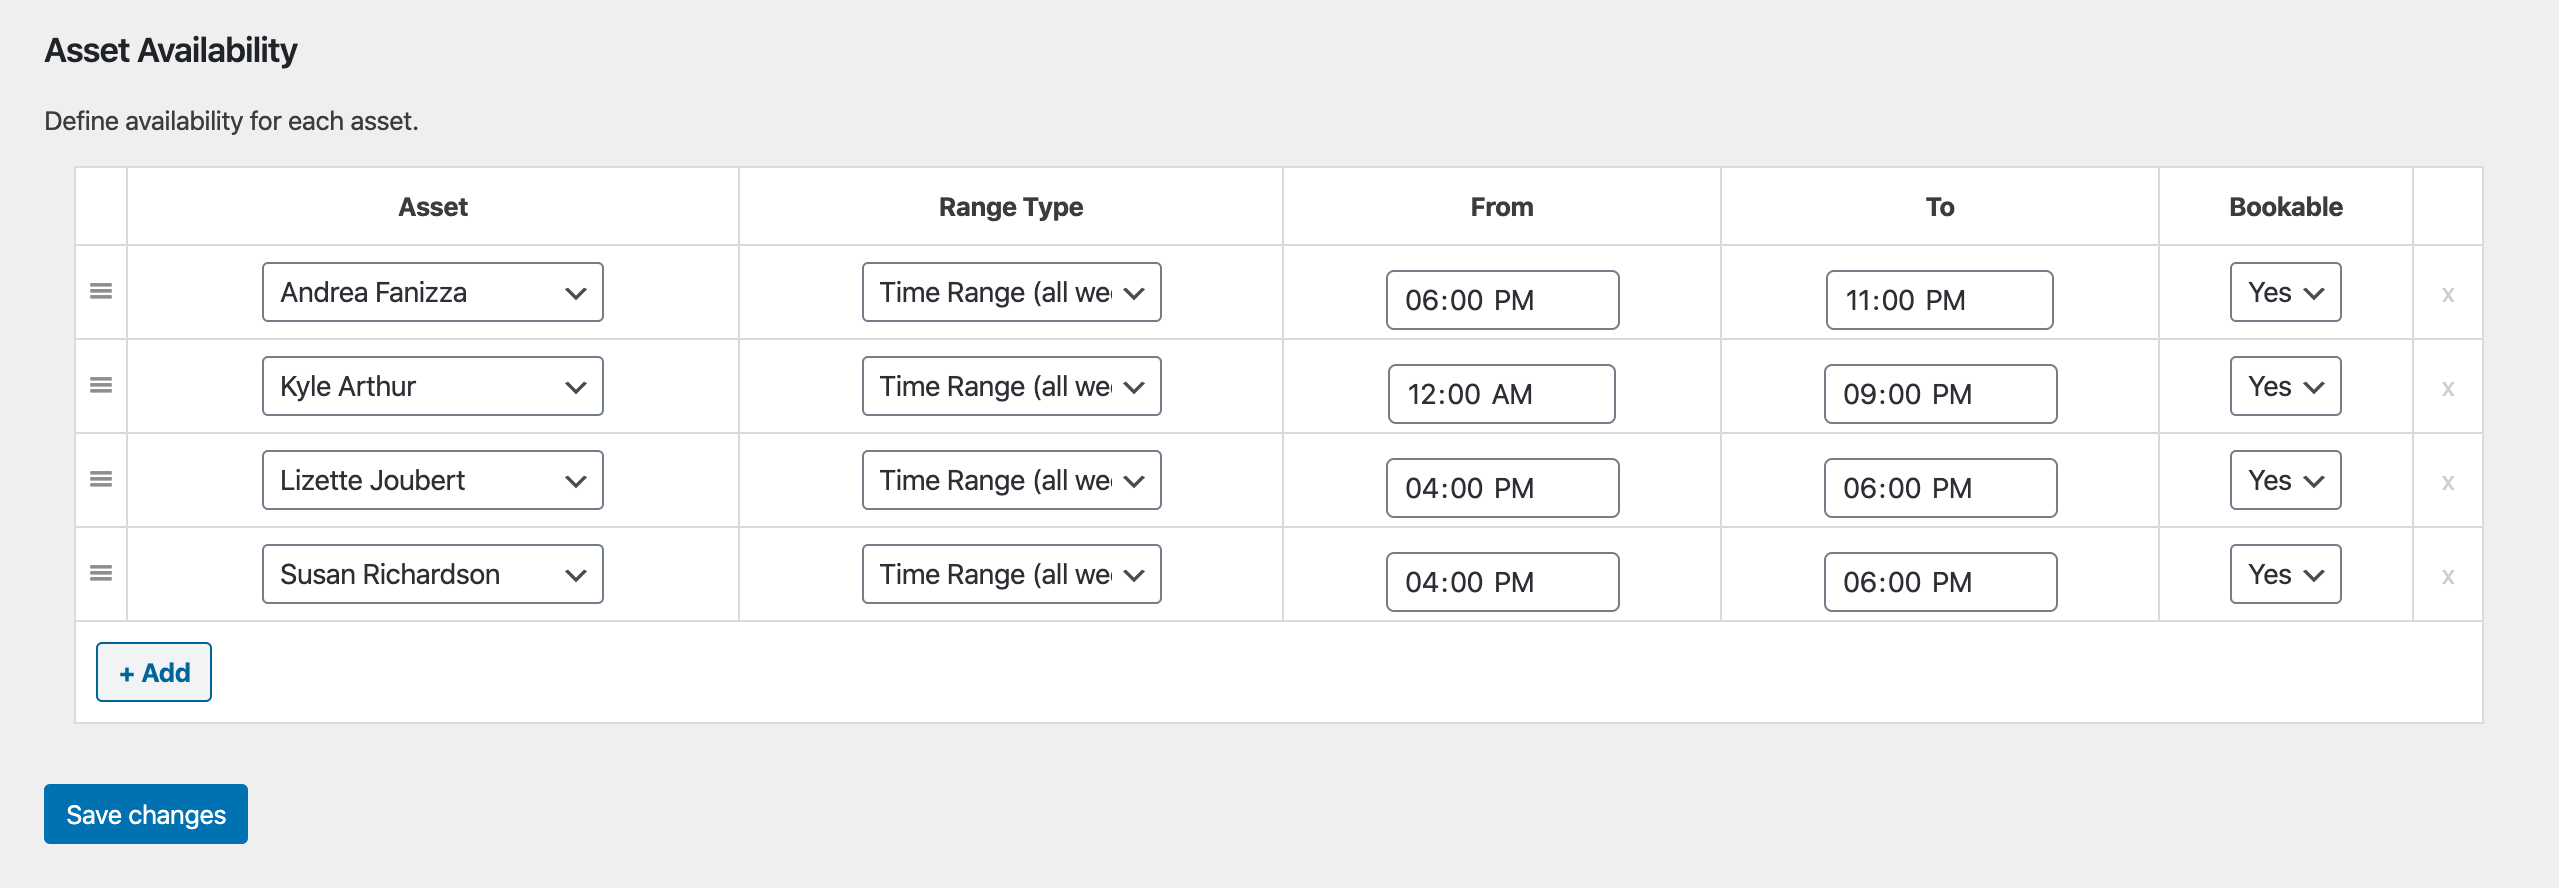Viewport: 2559px width, 888px height.
Task: Select the From column header
Action: tap(1502, 207)
